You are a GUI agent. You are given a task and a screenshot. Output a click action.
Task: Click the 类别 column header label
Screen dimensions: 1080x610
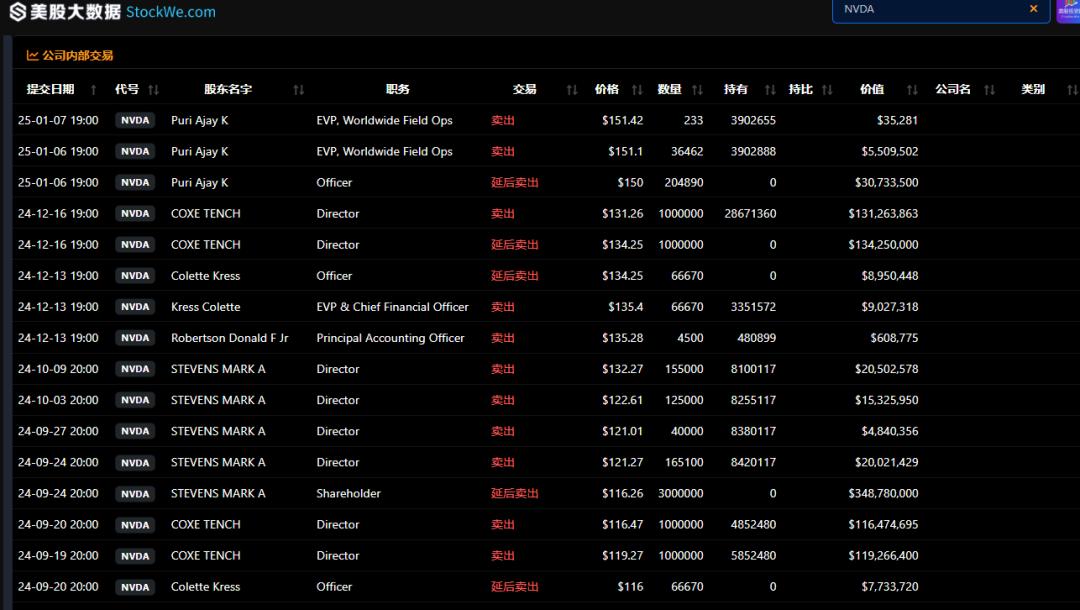point(1033,89)
